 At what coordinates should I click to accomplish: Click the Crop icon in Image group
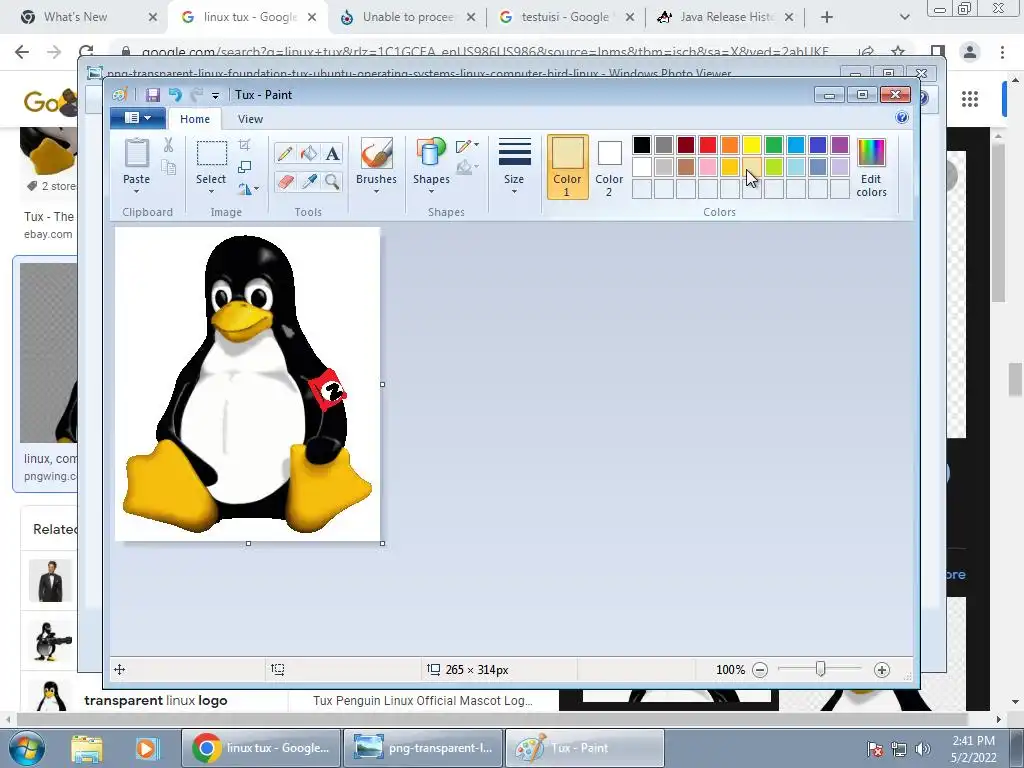coord(244,145)
